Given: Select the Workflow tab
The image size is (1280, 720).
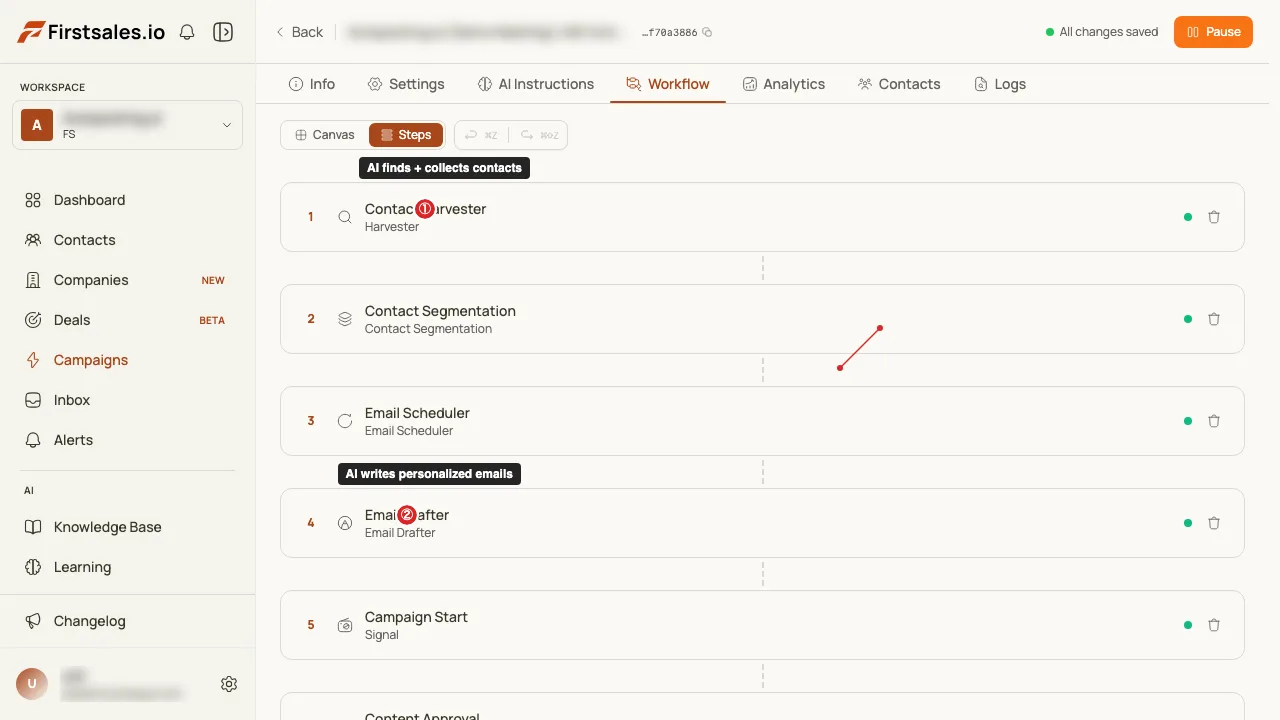Looking at the screenshot, I should [x=668, y=84].
